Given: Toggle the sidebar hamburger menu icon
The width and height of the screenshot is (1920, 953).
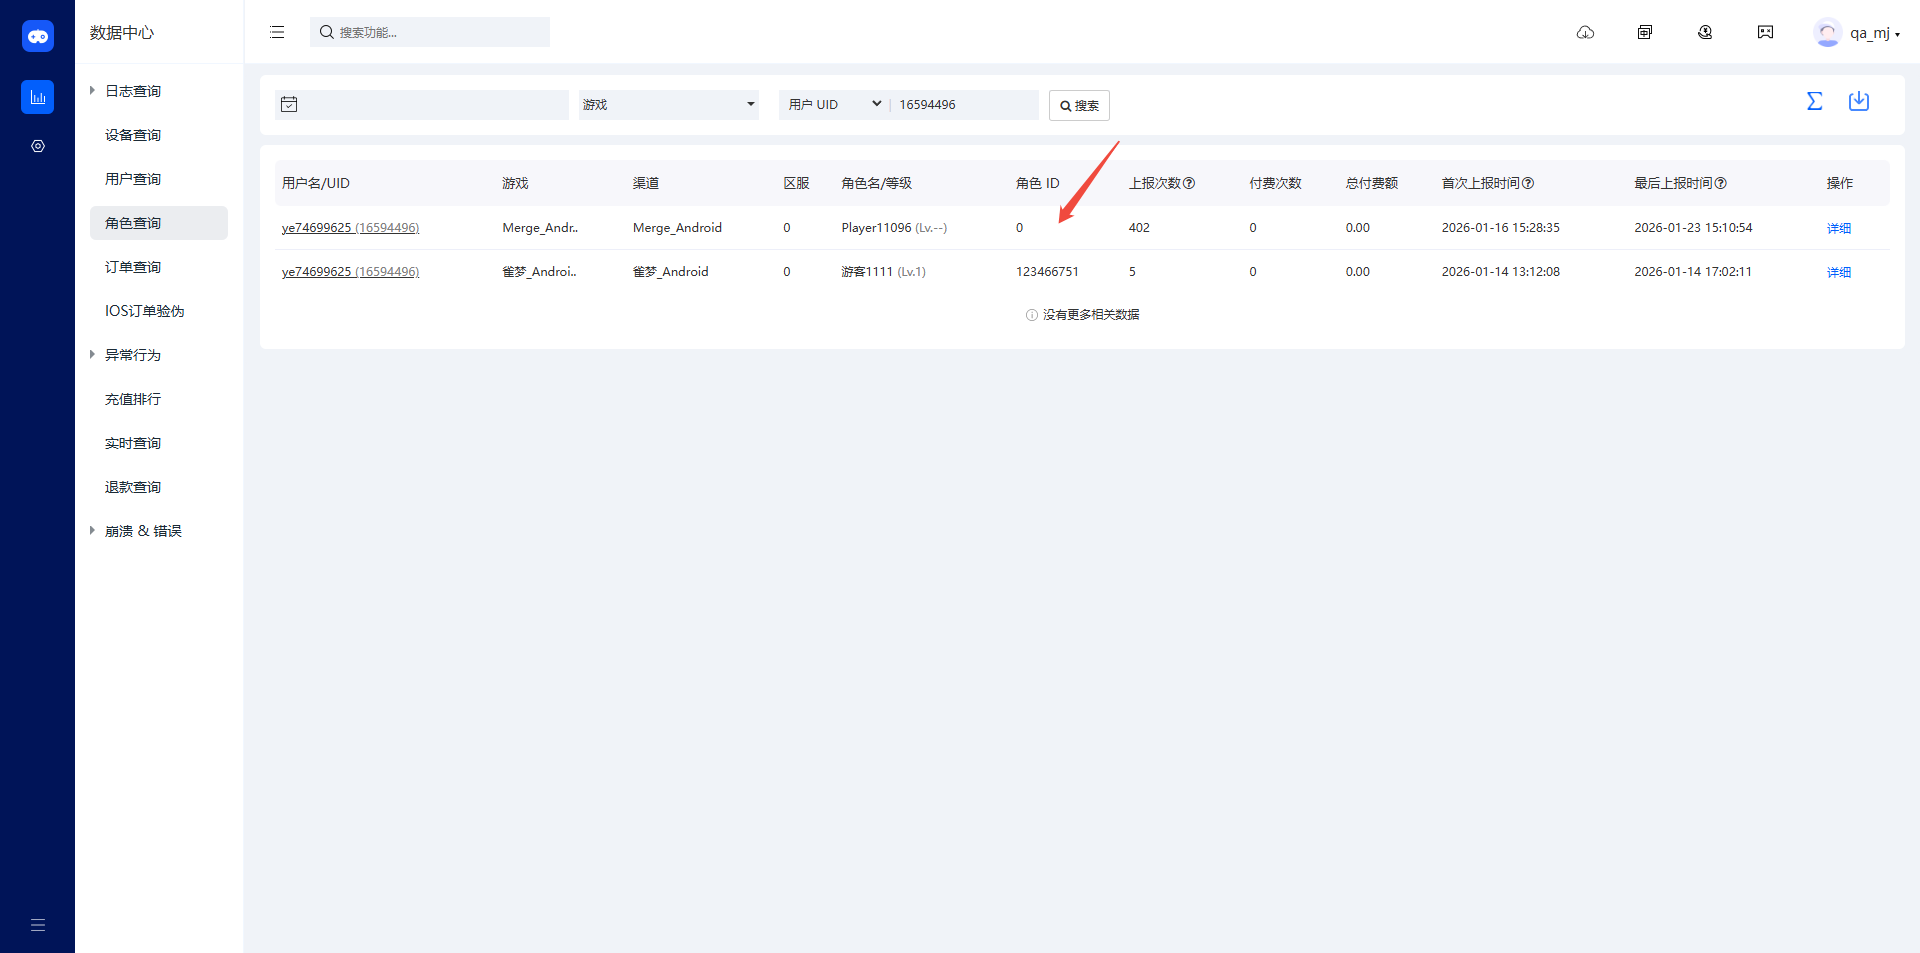Looking at the screenshot, I should 277,33.
